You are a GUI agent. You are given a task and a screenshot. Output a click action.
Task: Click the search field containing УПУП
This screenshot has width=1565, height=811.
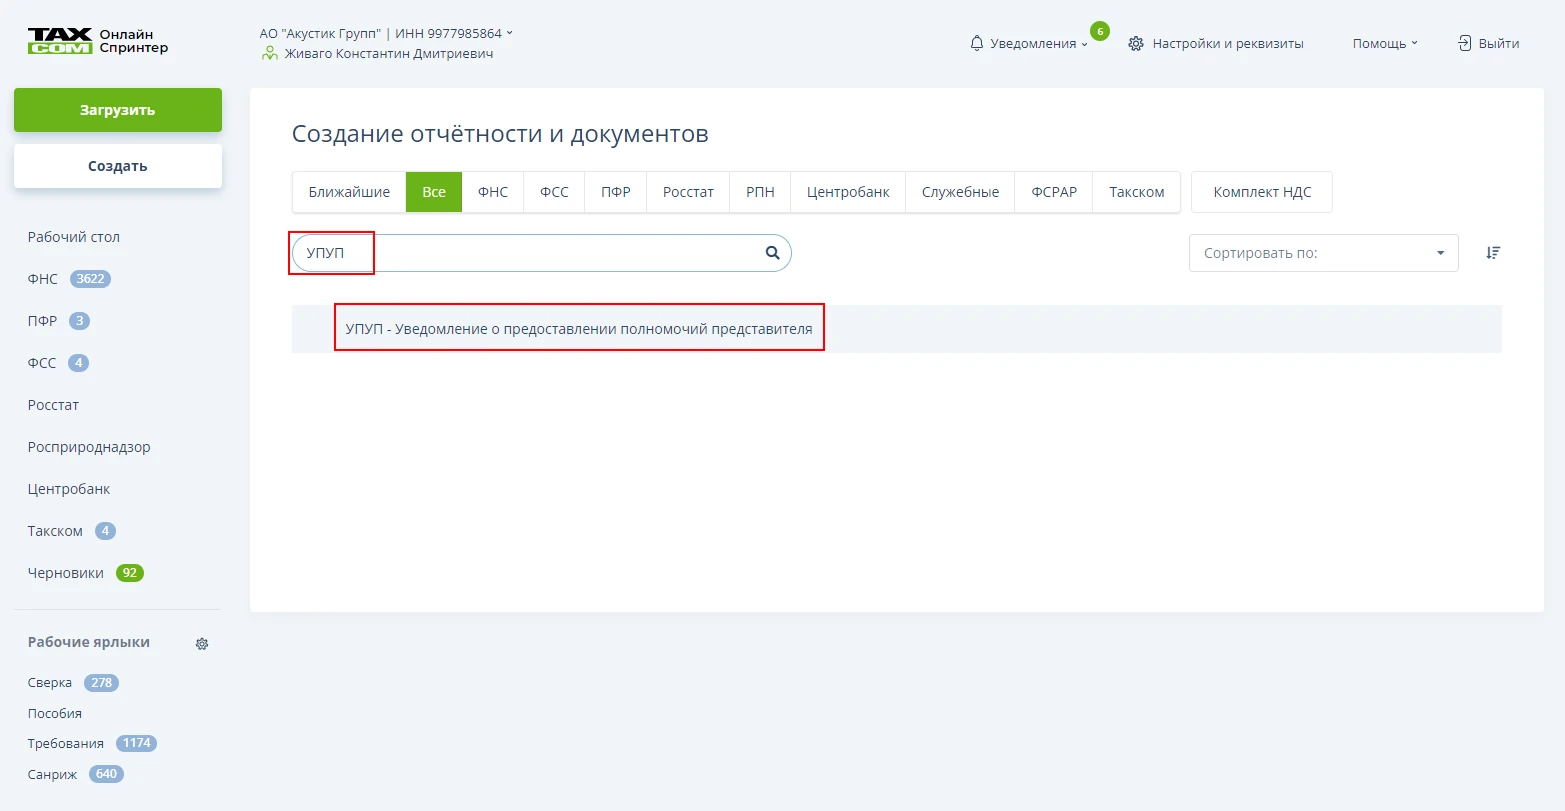[541, 253]
